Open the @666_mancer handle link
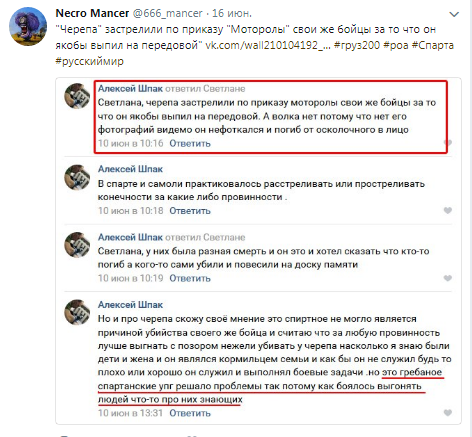The image size is (472, 437). tap(168, 13)
